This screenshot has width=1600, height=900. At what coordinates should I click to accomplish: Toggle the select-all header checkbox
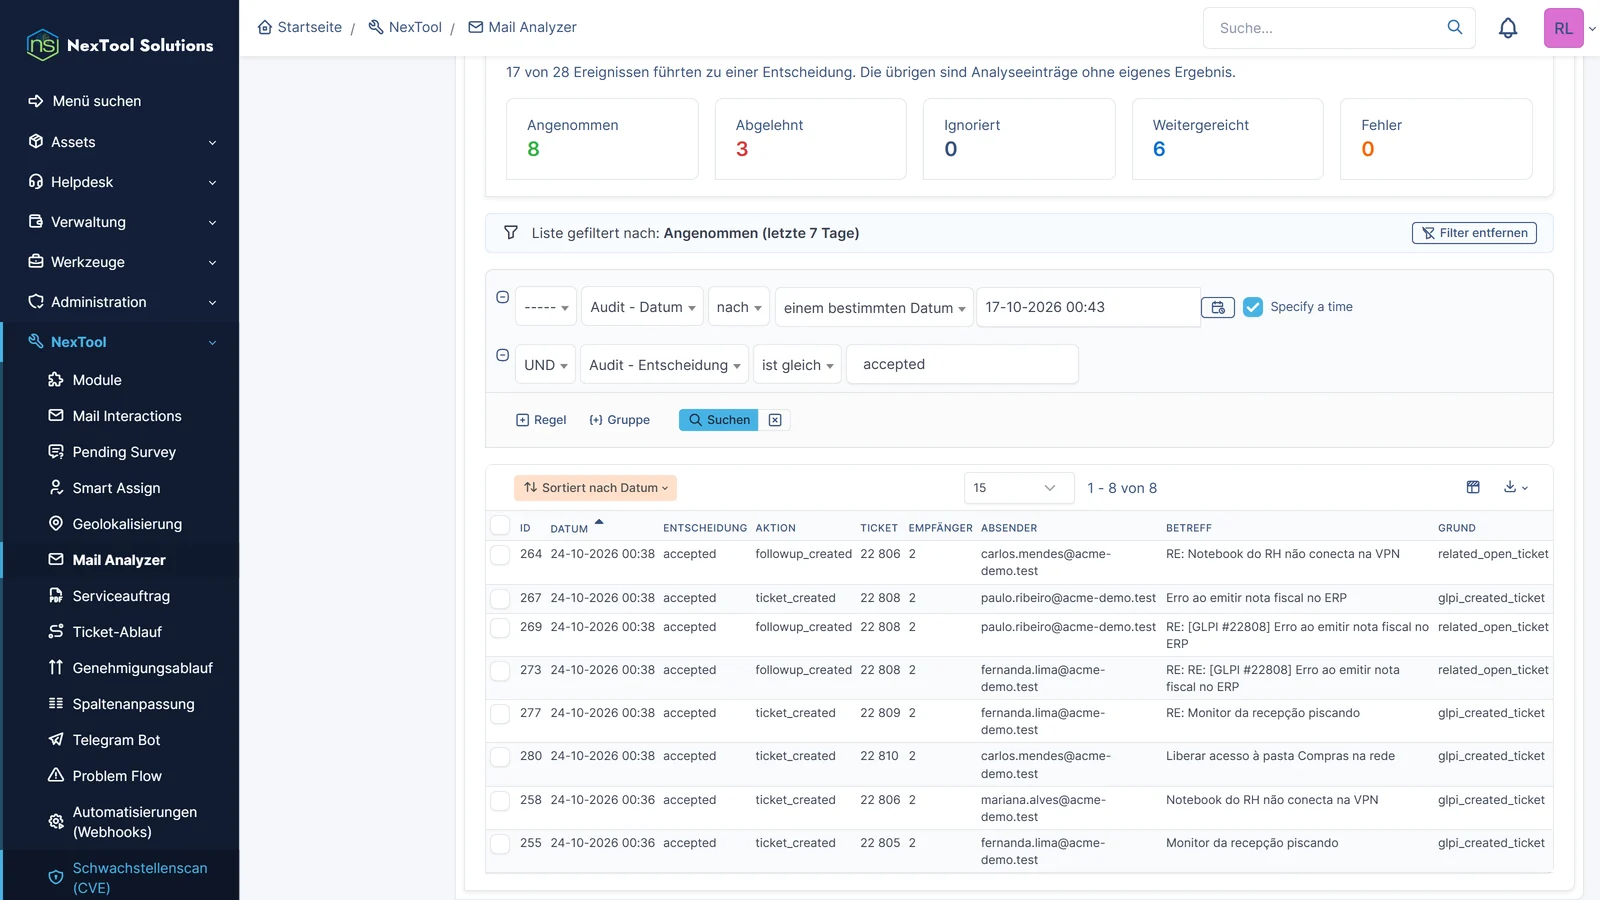pyautogui.click(x=500, y=526)
